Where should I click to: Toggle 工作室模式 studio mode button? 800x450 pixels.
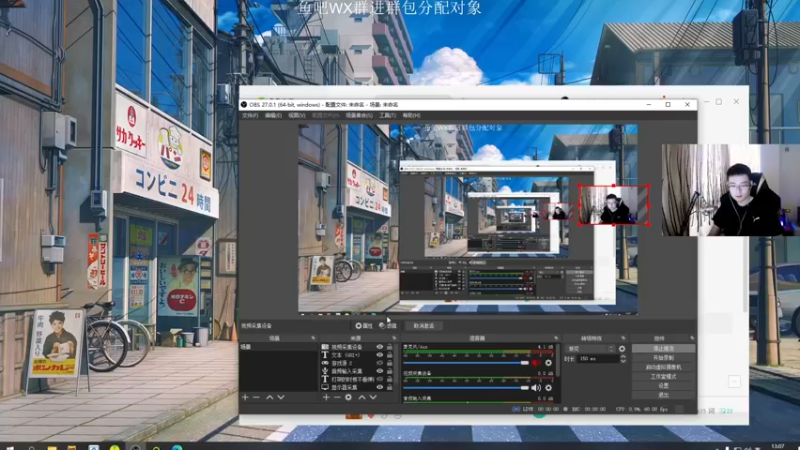coord(663,376)
